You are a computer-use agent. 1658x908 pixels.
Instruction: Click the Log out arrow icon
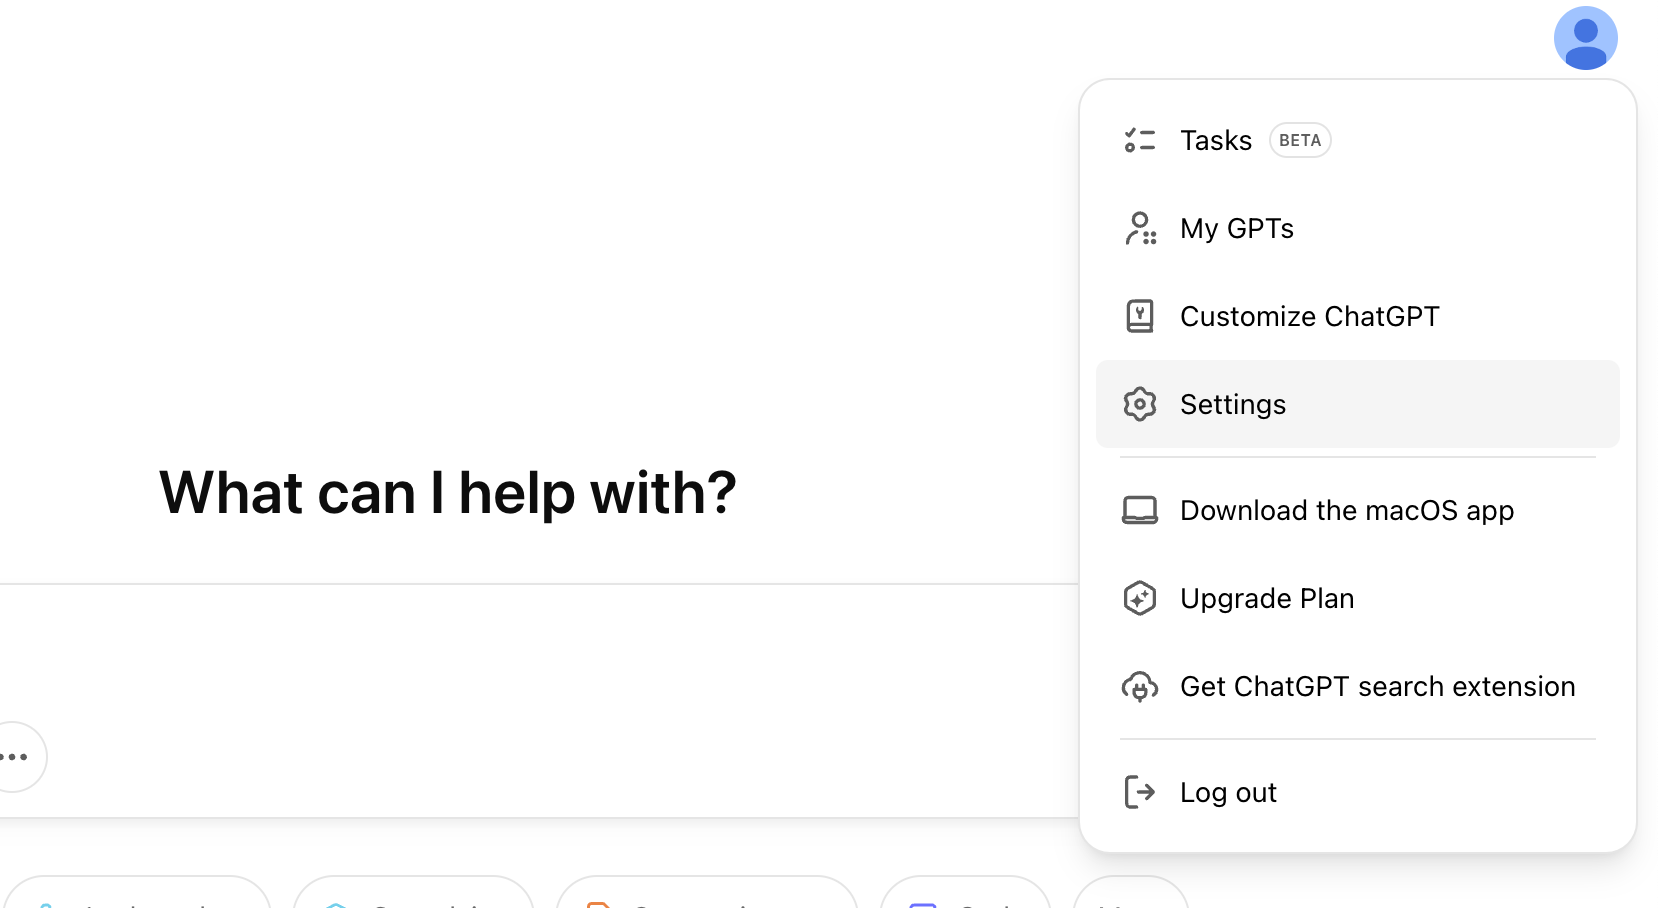pos(1139,792)
